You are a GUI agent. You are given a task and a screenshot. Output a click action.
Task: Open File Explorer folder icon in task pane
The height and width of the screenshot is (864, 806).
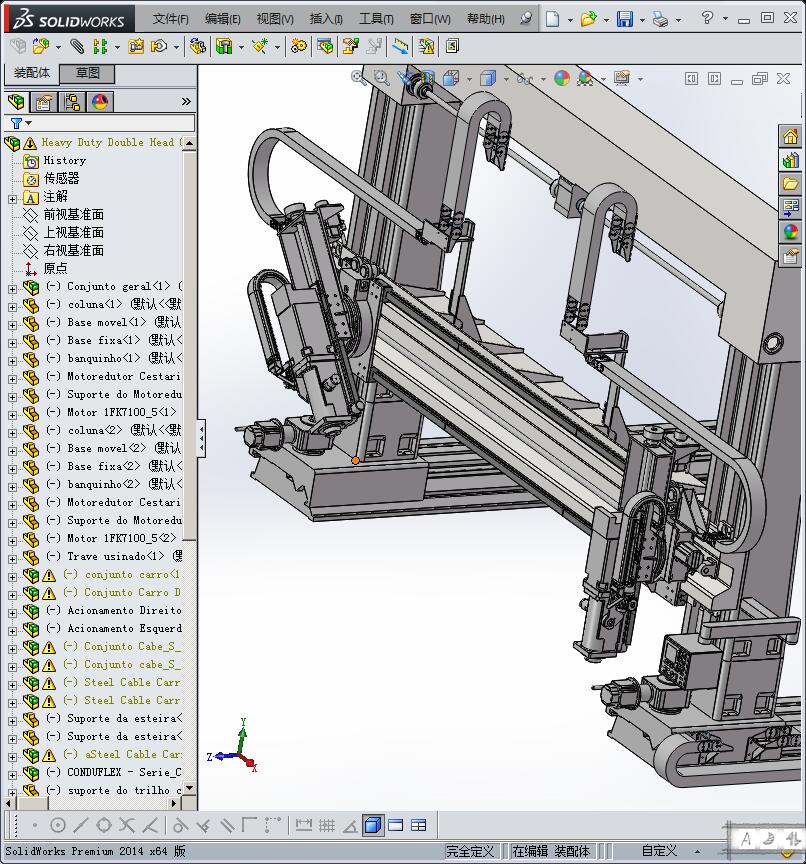(791, 184)
